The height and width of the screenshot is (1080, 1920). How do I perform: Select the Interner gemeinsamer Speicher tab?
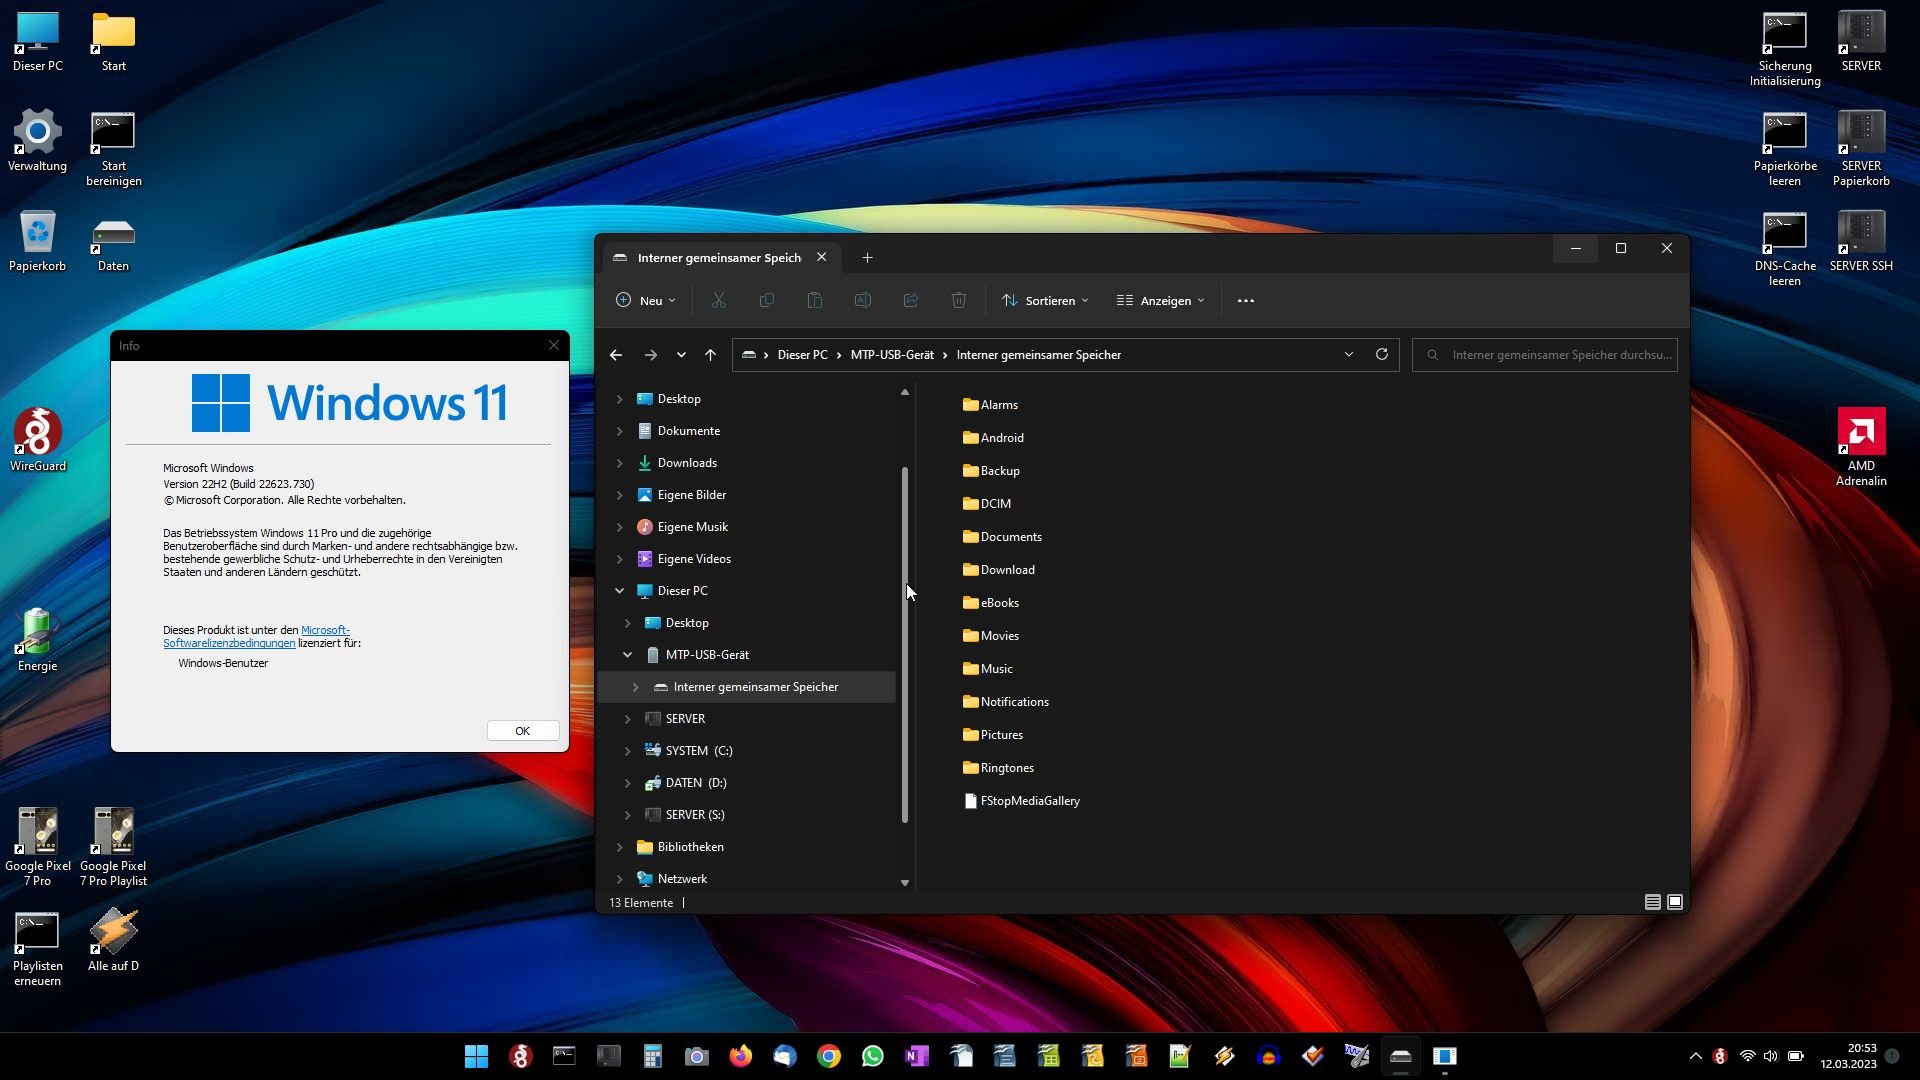click(718, 258)
